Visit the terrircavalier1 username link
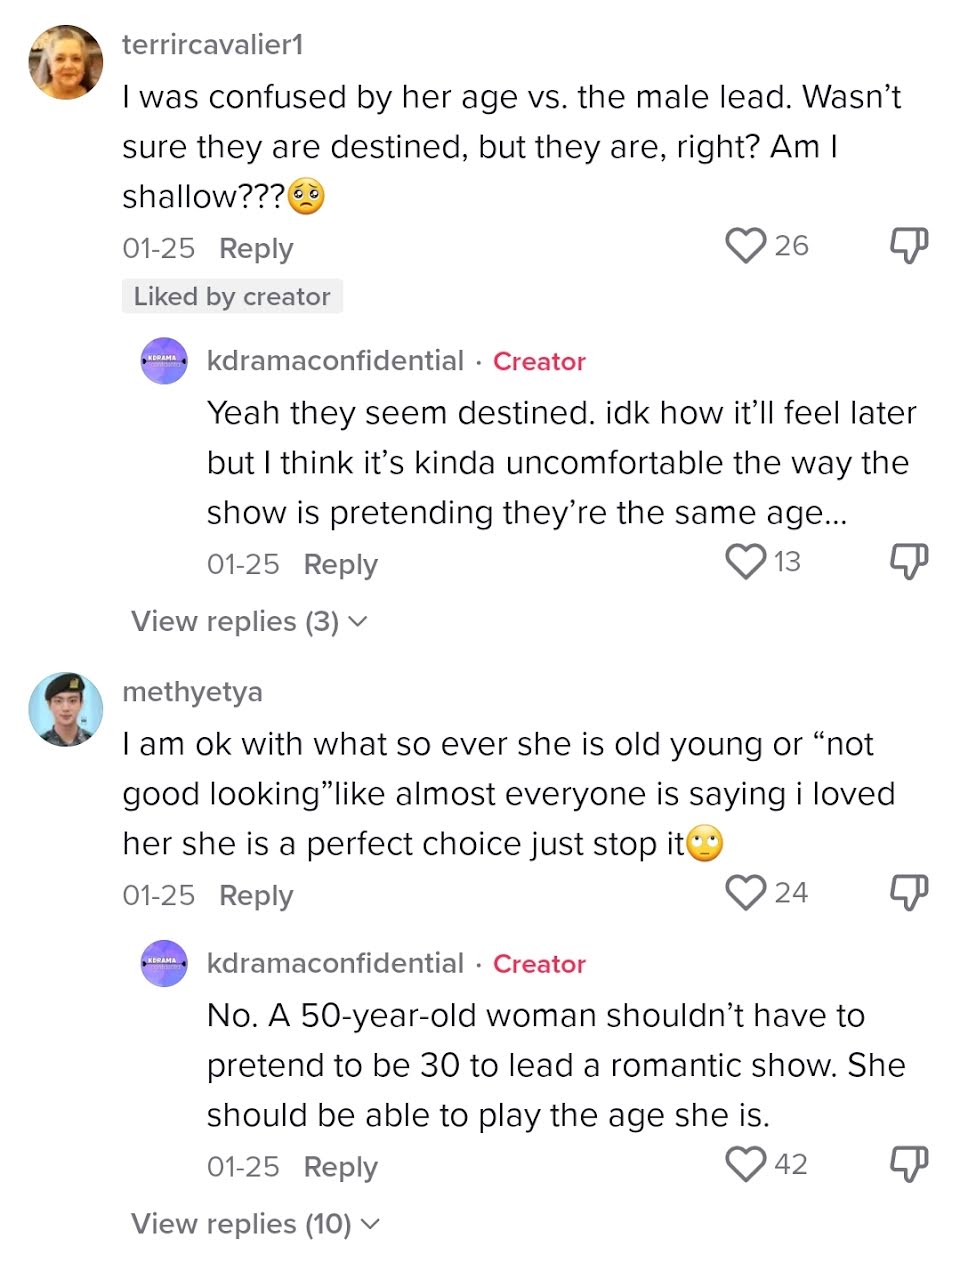The image size is (960, 1263). pyautogui.click(x=212, y=45)
